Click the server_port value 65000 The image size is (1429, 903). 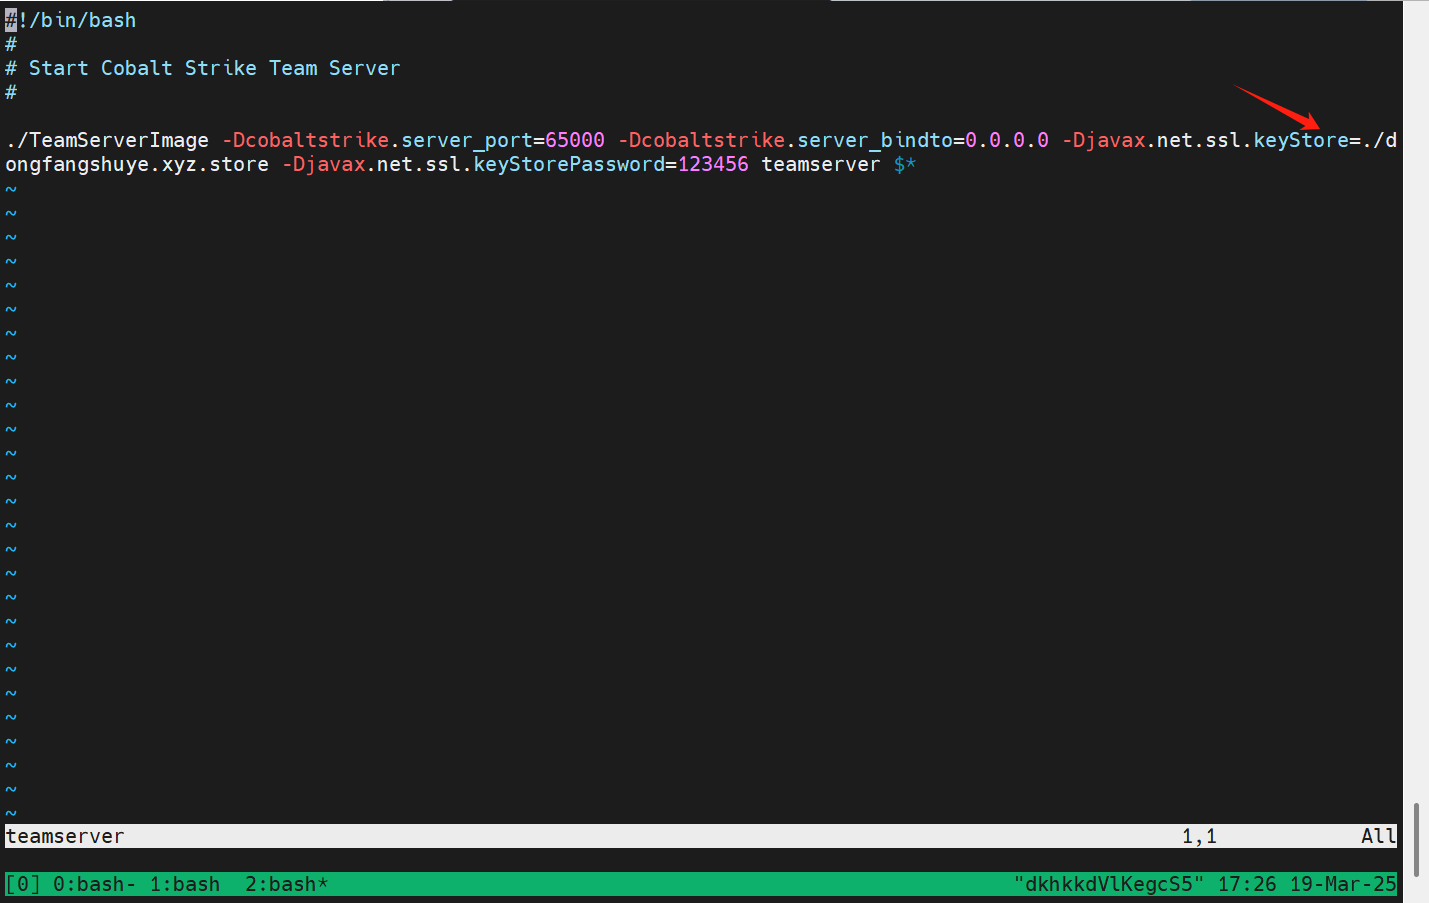tap(575, 140)
